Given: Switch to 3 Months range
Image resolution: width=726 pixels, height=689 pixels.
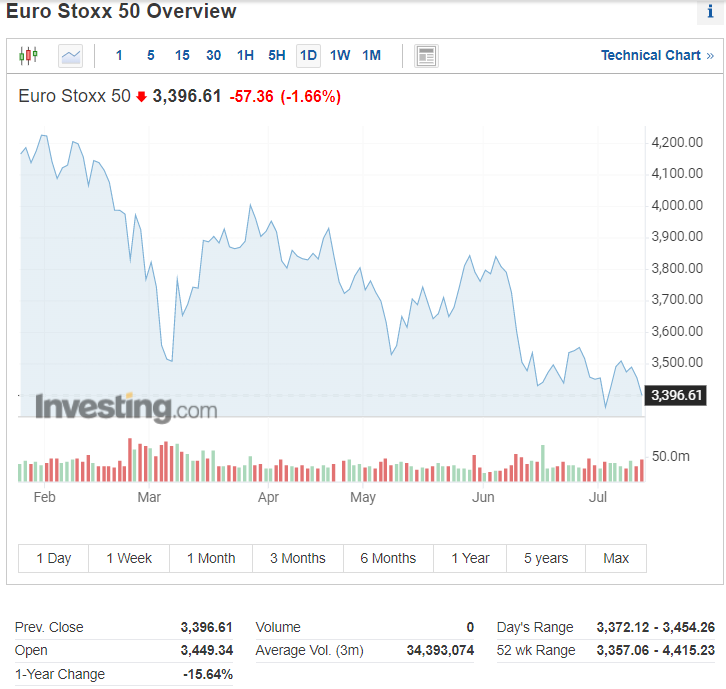Looking at the screenshot, I should point(298,558).
